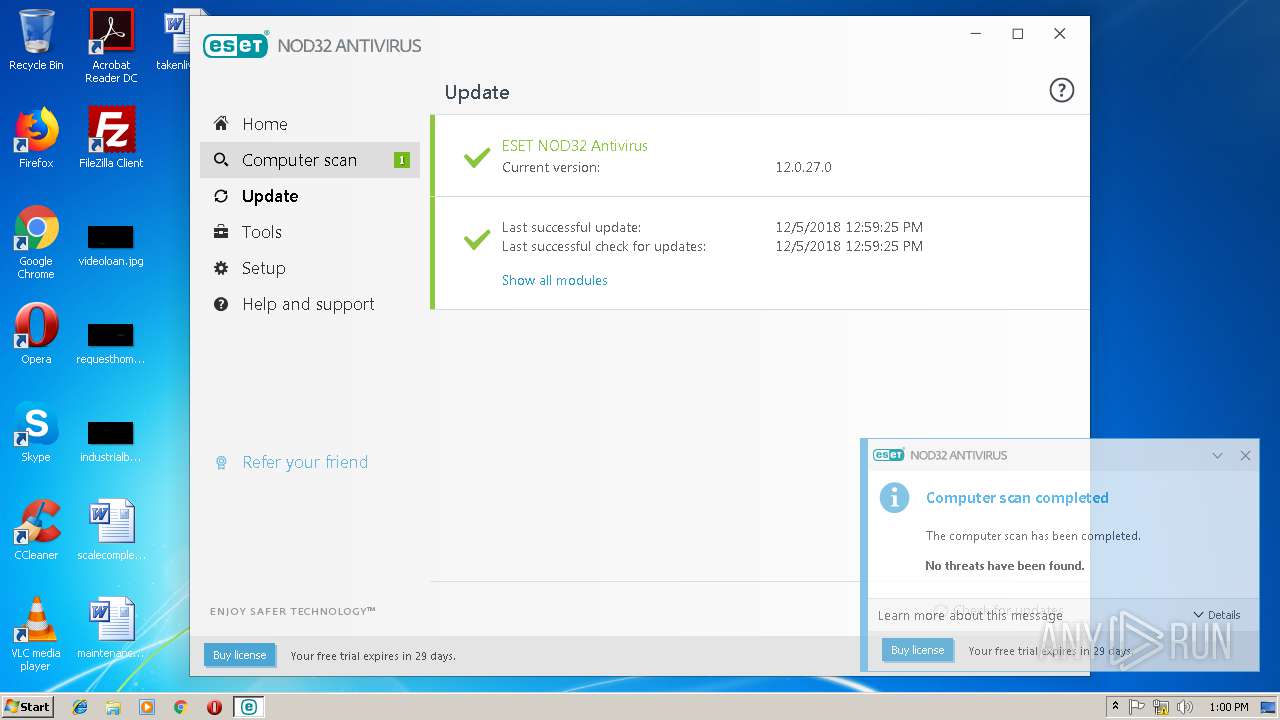
Task: Minimize the ESET window
Action: [976, 34]
